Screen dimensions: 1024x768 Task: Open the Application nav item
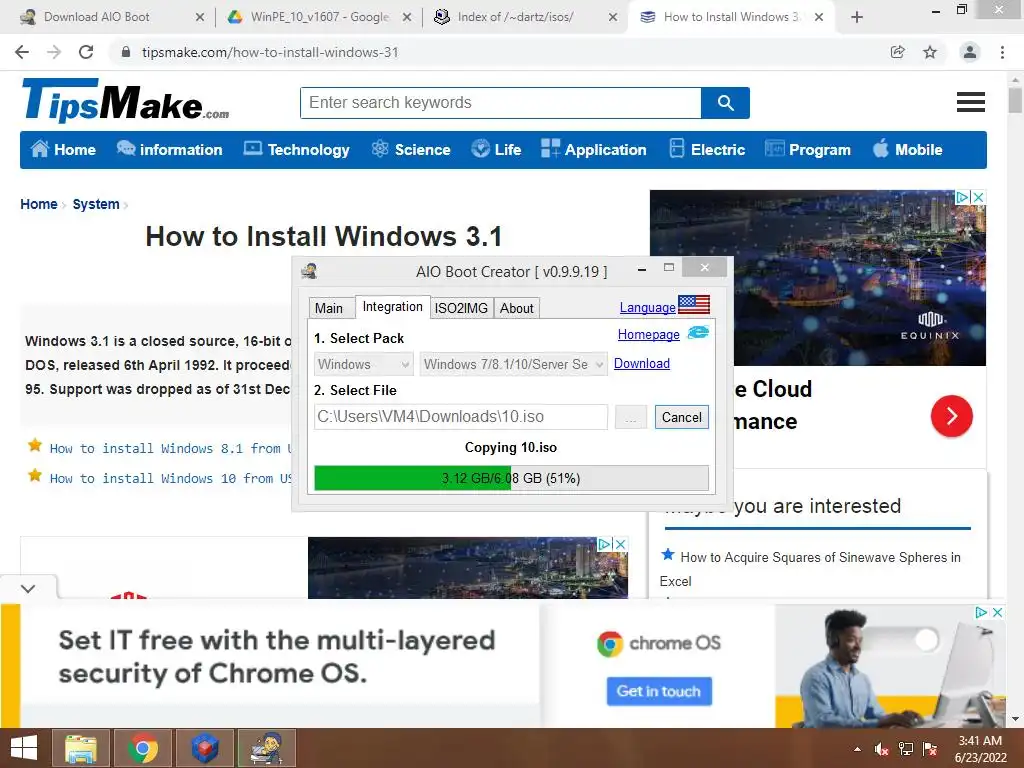[594, 150]
